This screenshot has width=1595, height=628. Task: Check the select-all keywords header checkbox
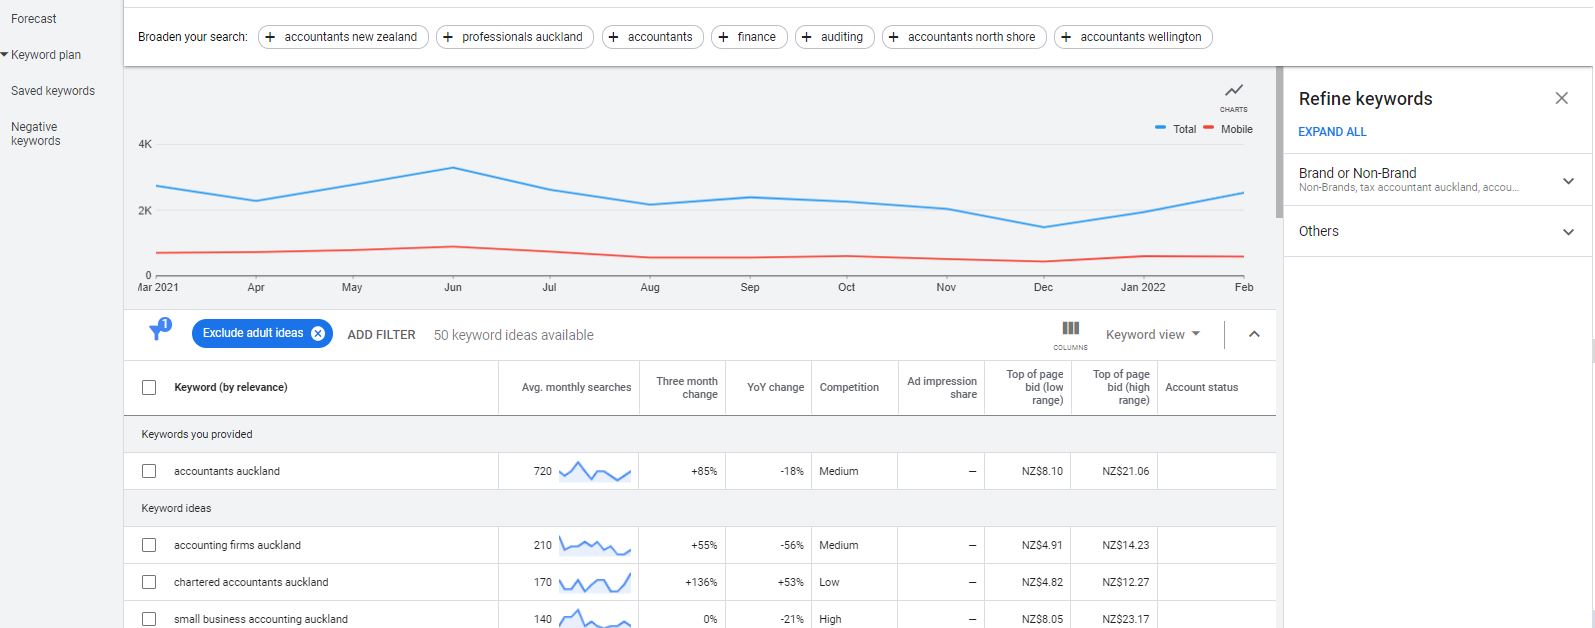tap(149, 388)
